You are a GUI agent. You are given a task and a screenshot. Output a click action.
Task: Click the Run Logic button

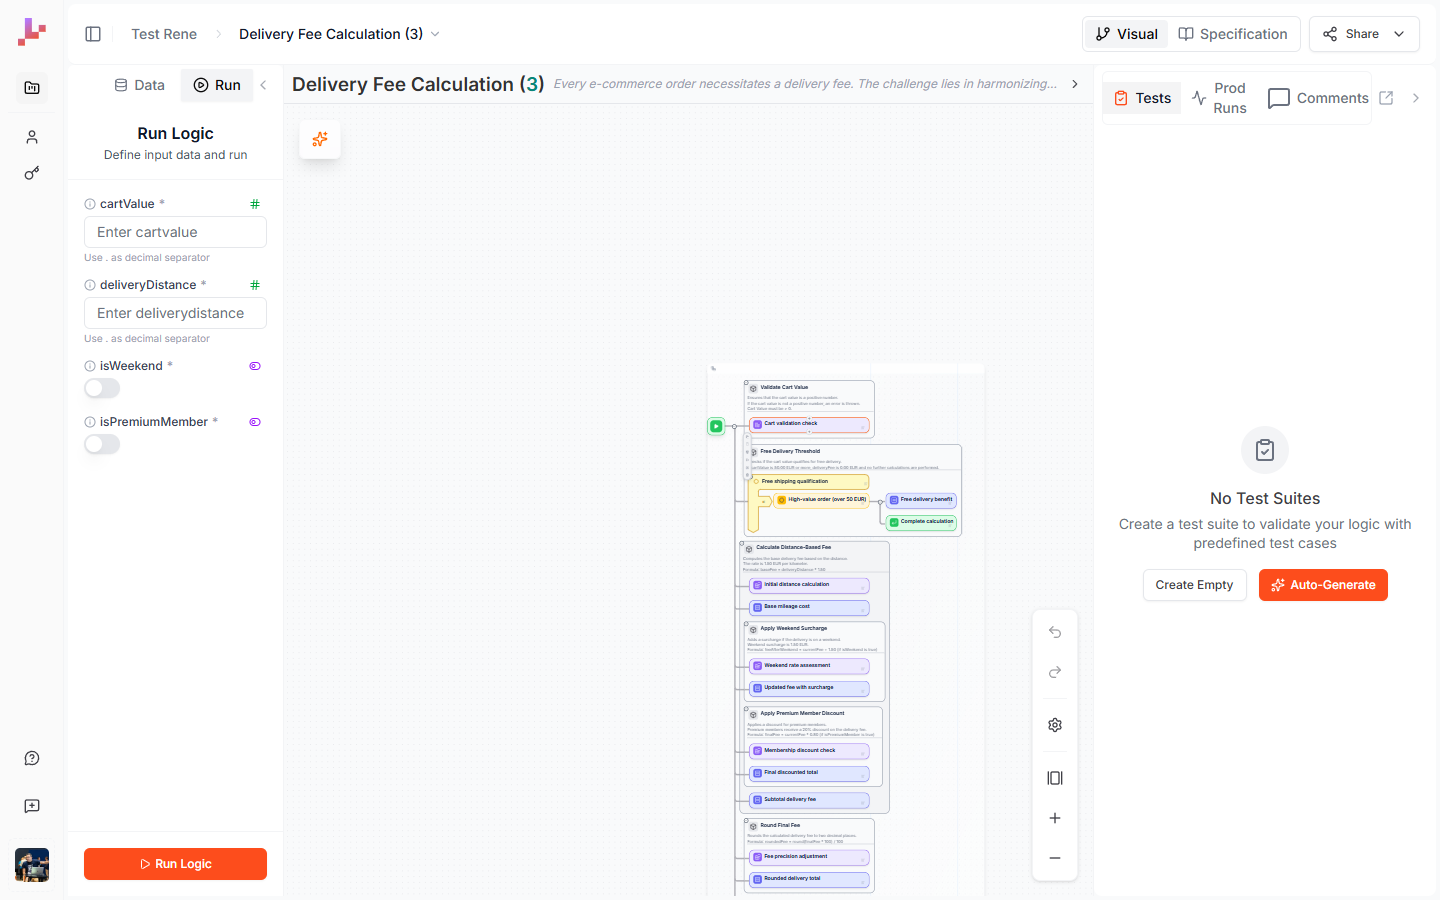pos(175,864)
